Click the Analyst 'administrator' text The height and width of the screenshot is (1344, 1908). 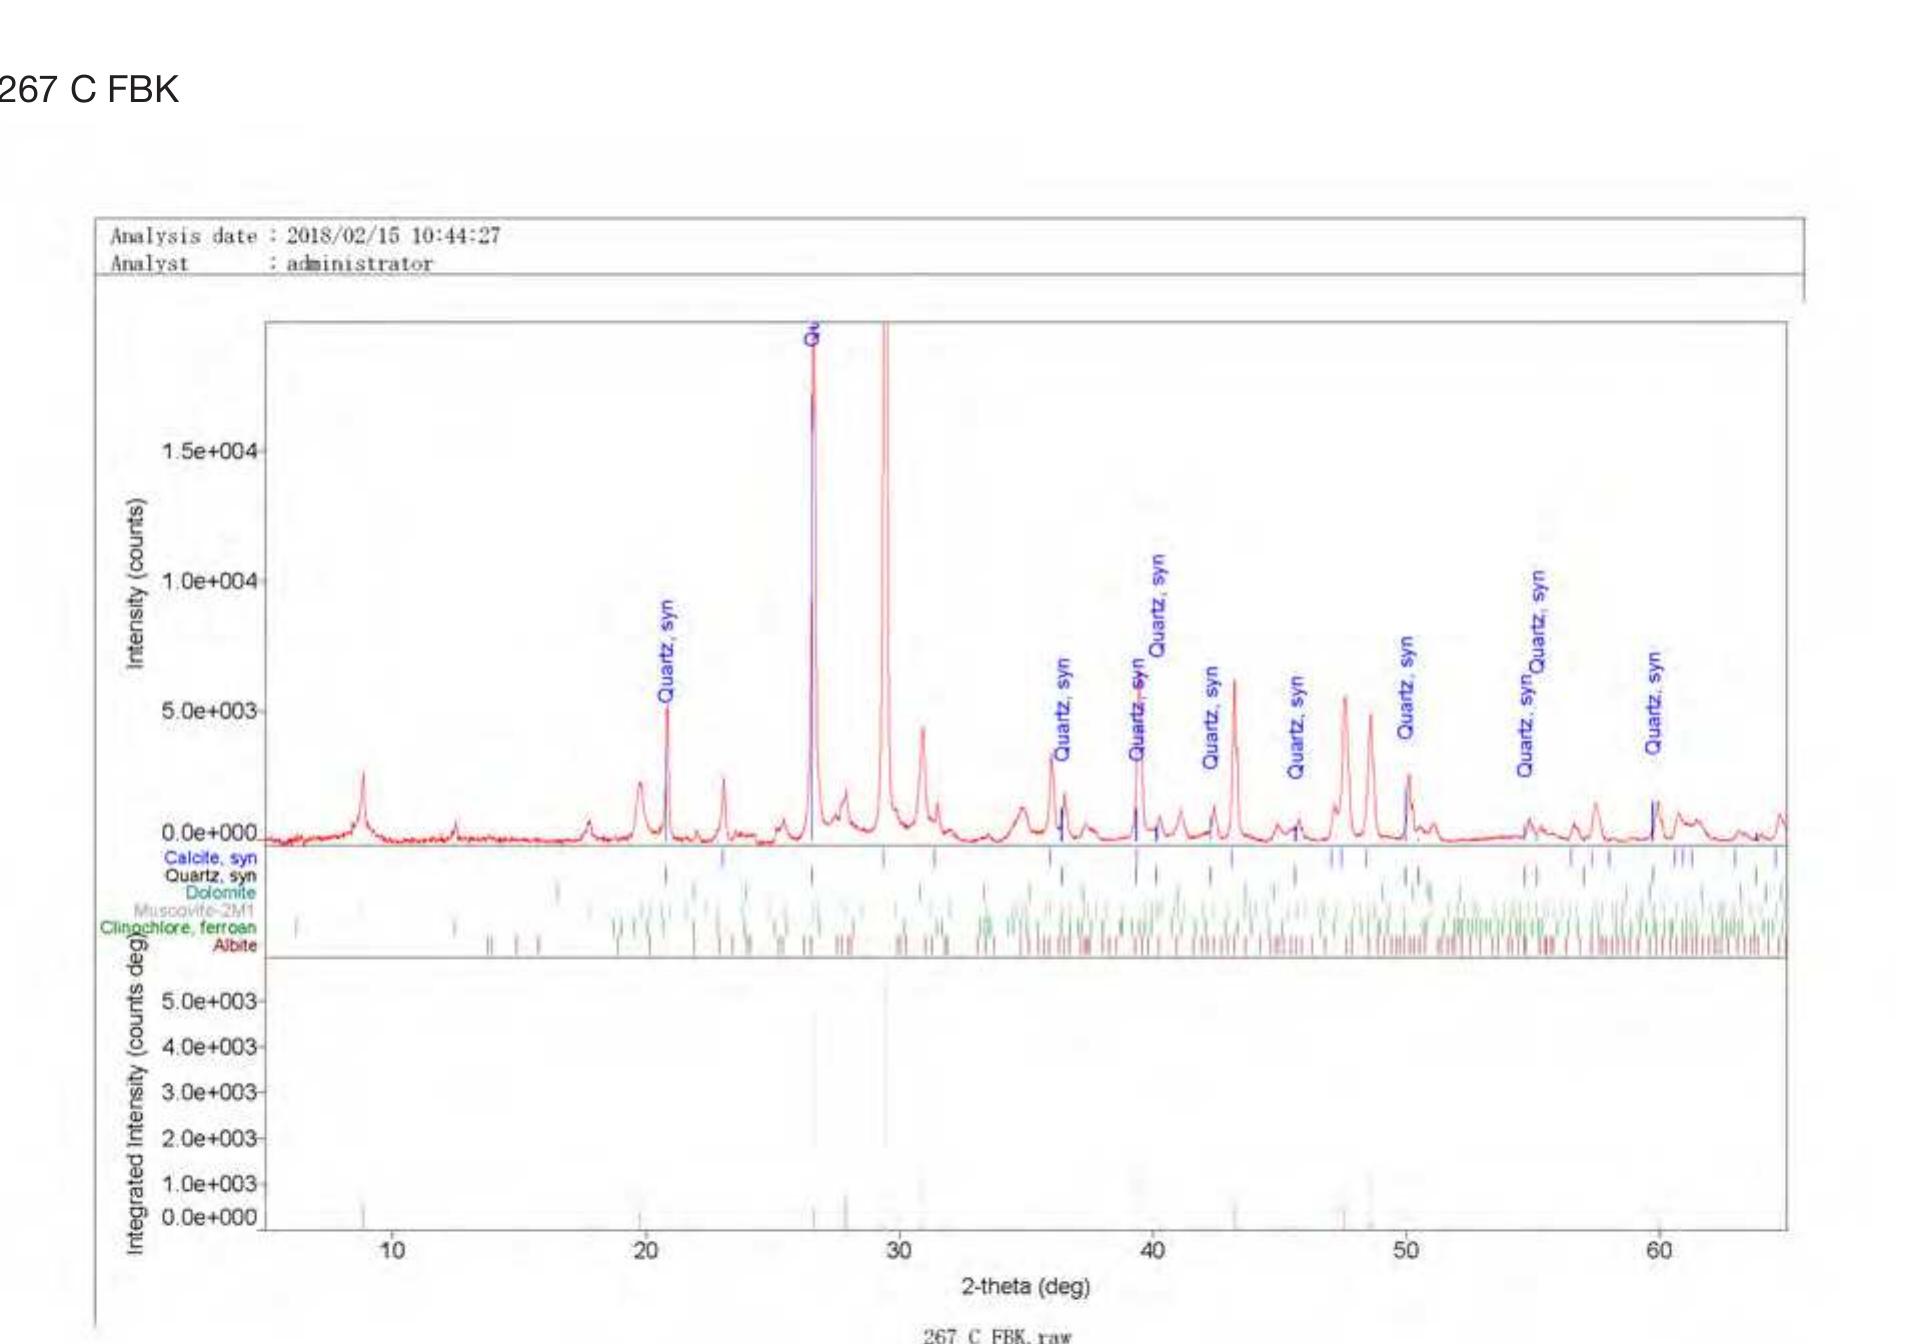pyautogui.click(x=359, y=264)
